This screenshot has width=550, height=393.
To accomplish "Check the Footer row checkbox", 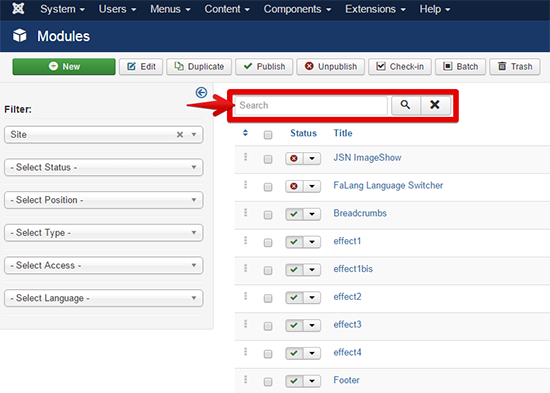I will point(268,382).
